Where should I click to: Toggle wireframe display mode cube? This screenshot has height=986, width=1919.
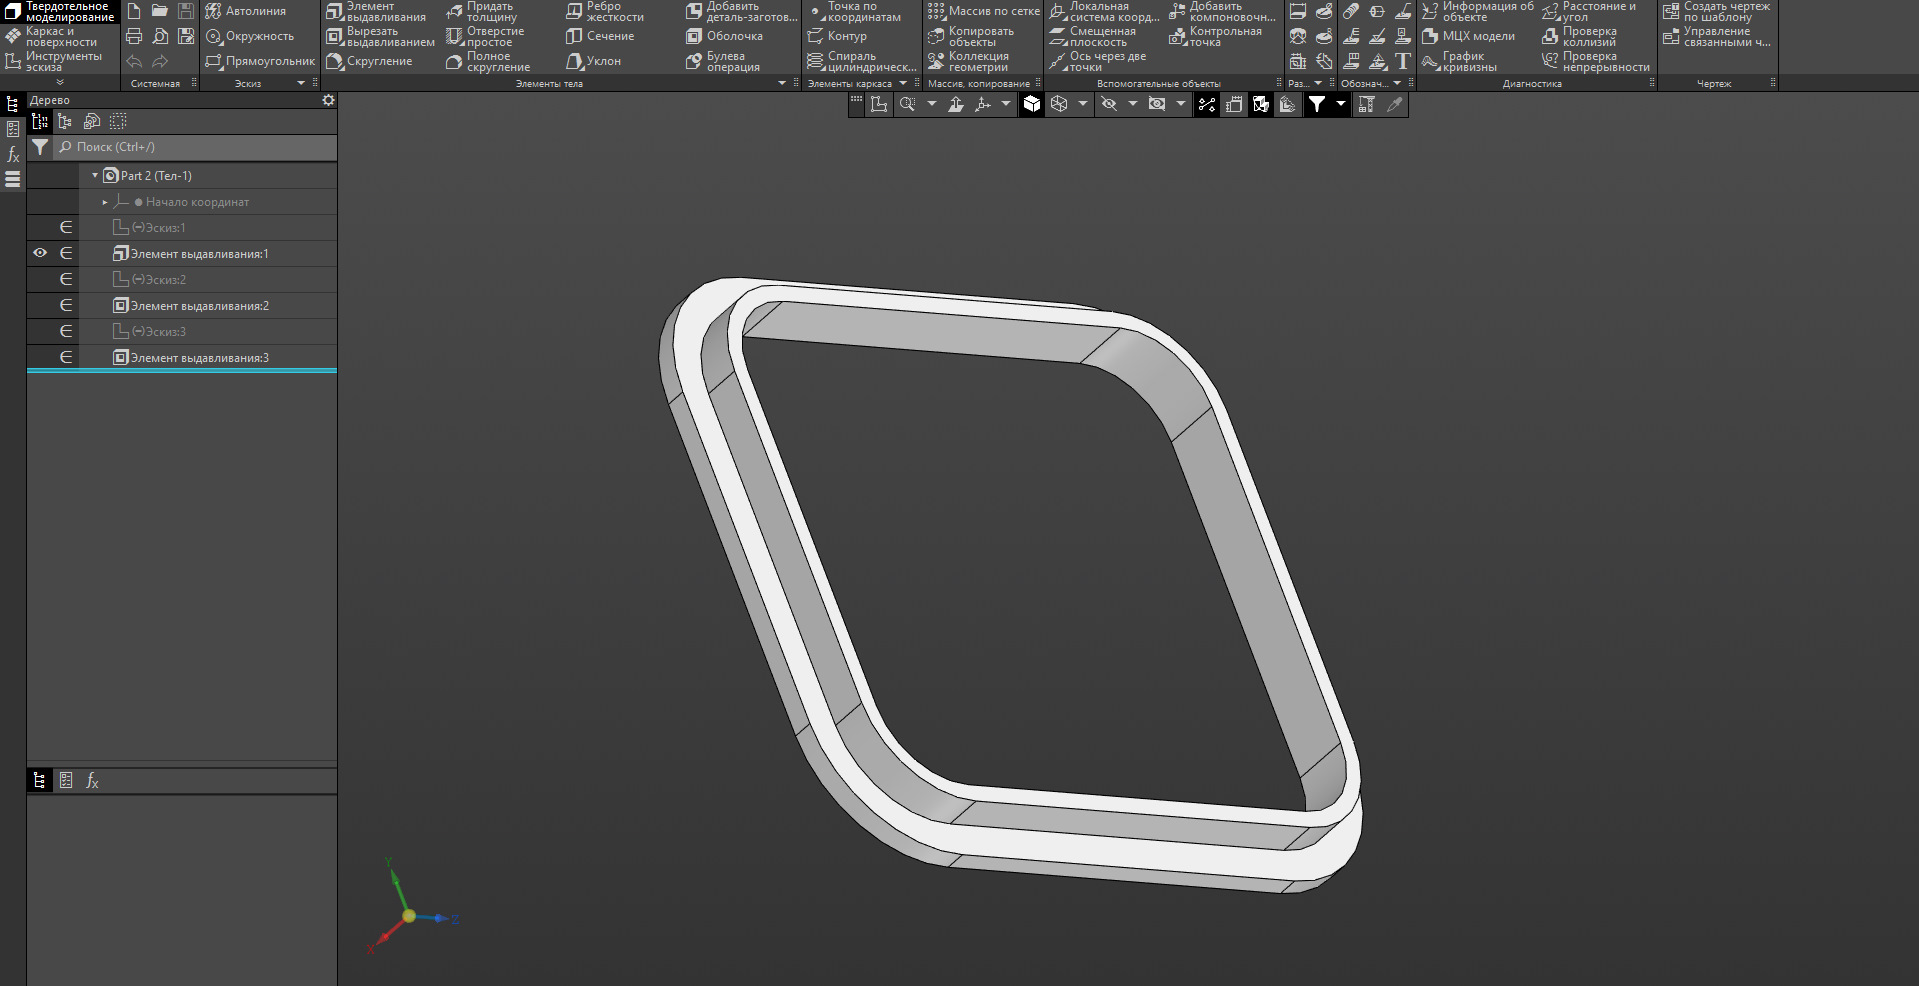point(1059,104)
